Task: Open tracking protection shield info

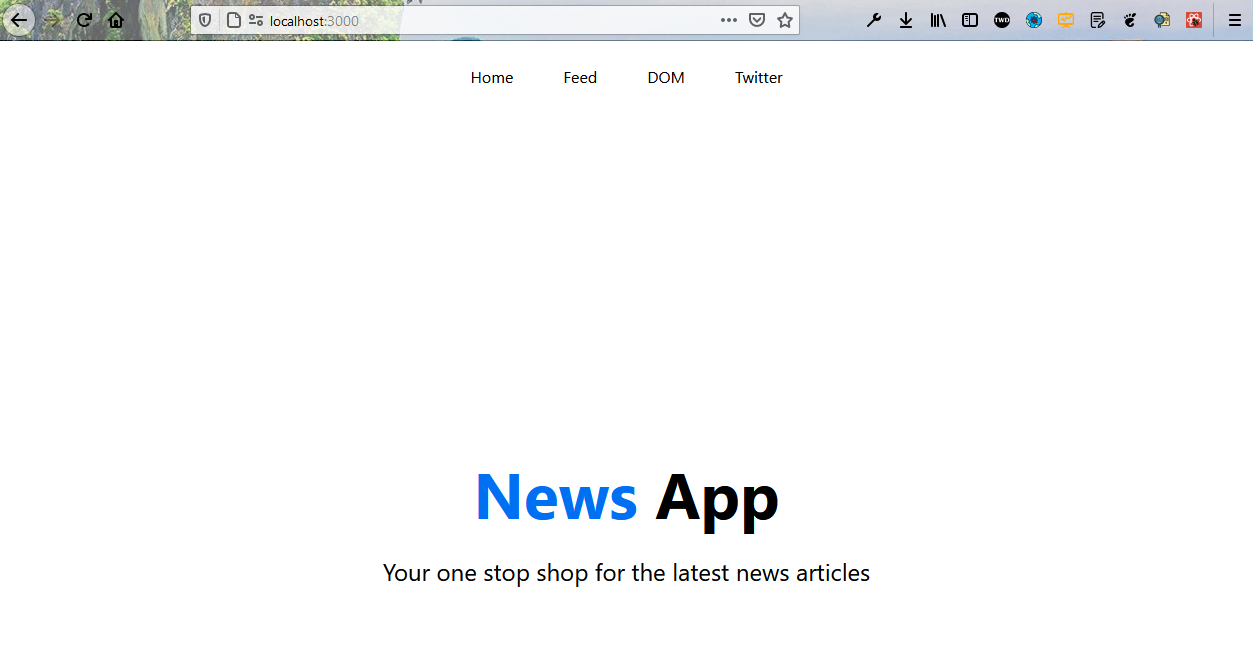Action: (205, 20)
